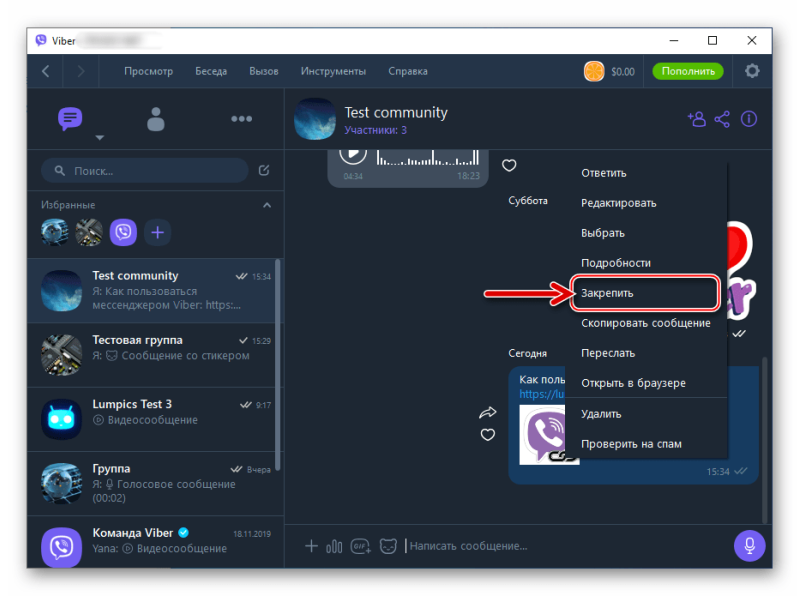
Task: Expand the chats filter dropdown arrow
Action: pyautogui.click(x=100, y=138)
